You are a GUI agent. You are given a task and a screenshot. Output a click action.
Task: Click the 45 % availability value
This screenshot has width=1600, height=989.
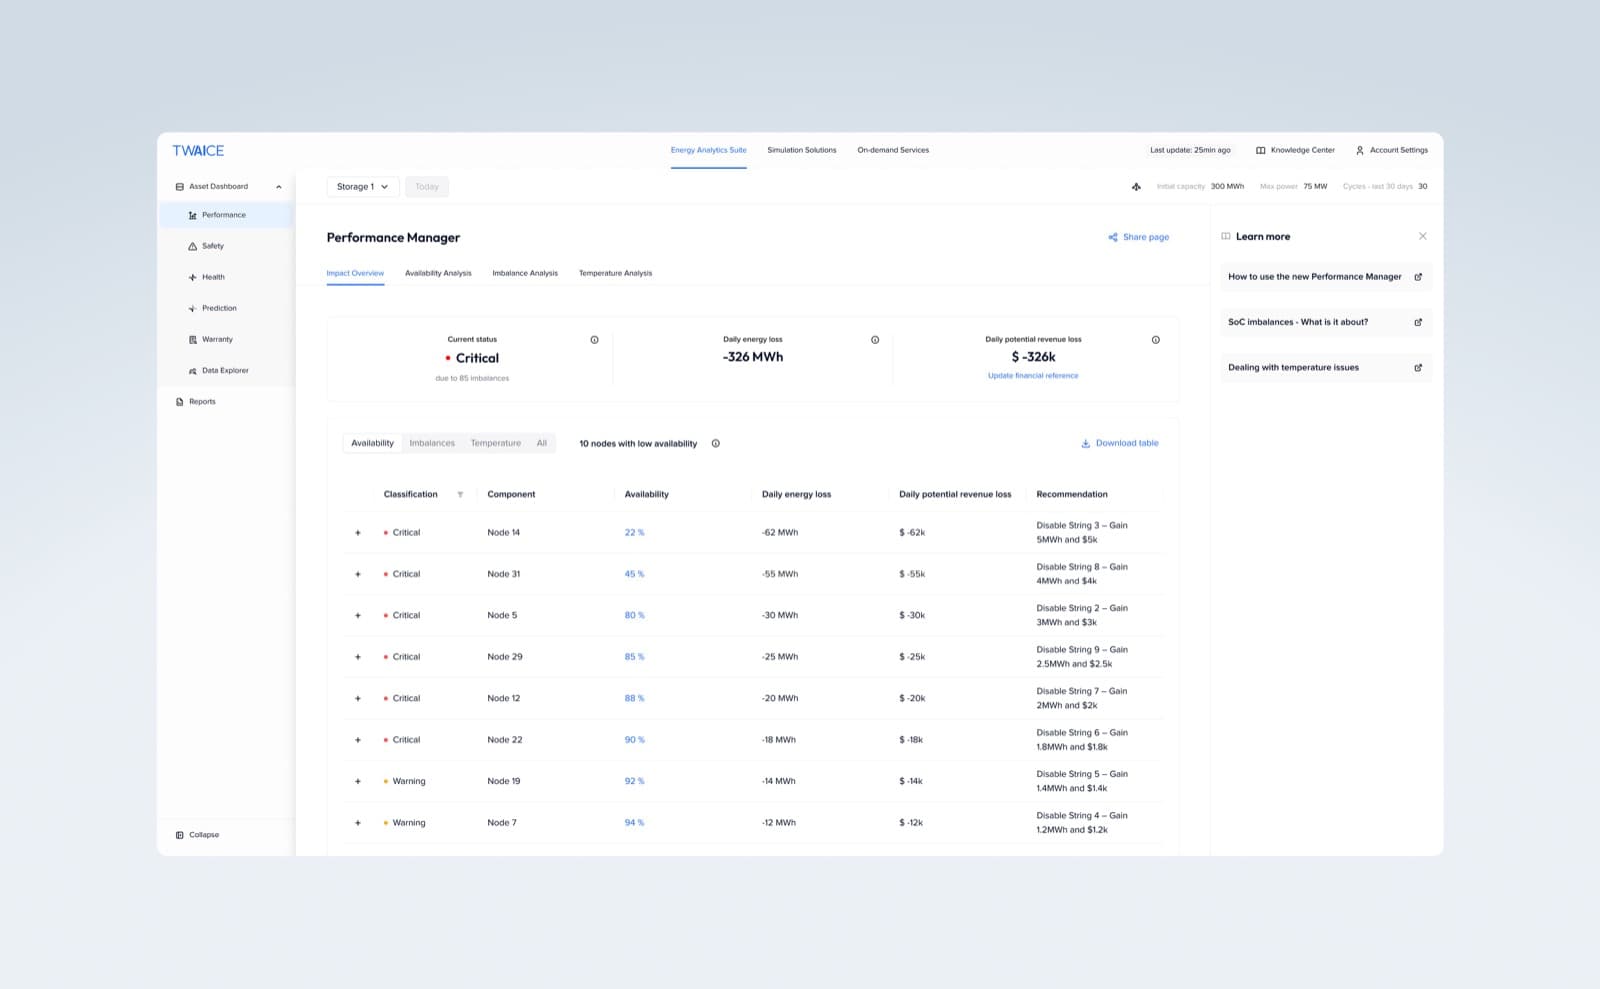click(x=634, y=574)
